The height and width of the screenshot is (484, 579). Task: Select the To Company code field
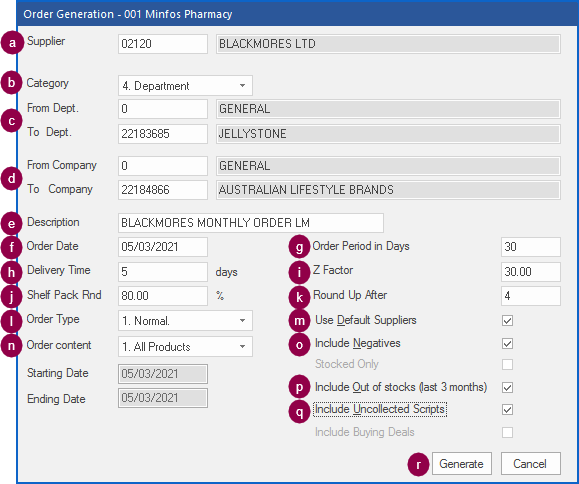tap(163, 190)
